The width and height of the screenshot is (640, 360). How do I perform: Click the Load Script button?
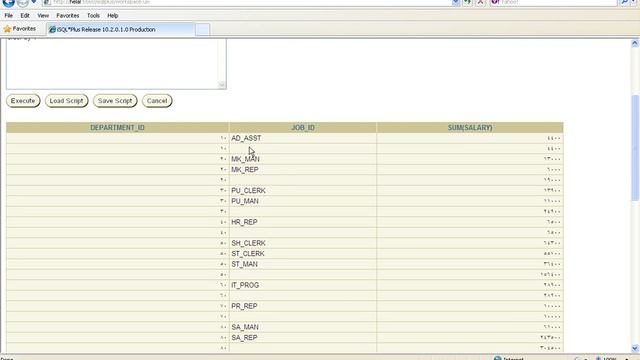click(x=67, y=101)
